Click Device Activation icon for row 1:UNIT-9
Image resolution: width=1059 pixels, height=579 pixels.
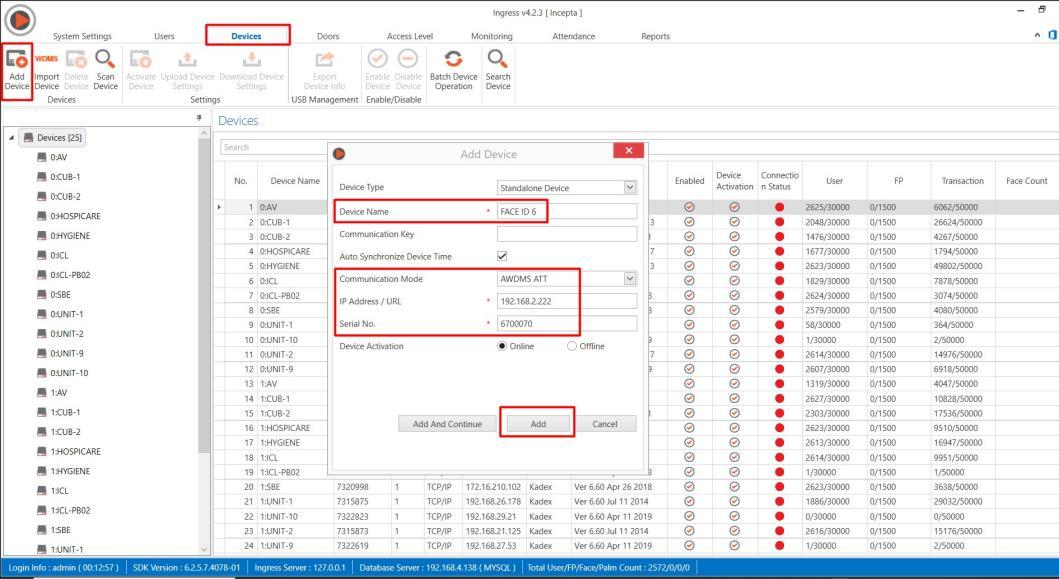[x=734, y=546]
